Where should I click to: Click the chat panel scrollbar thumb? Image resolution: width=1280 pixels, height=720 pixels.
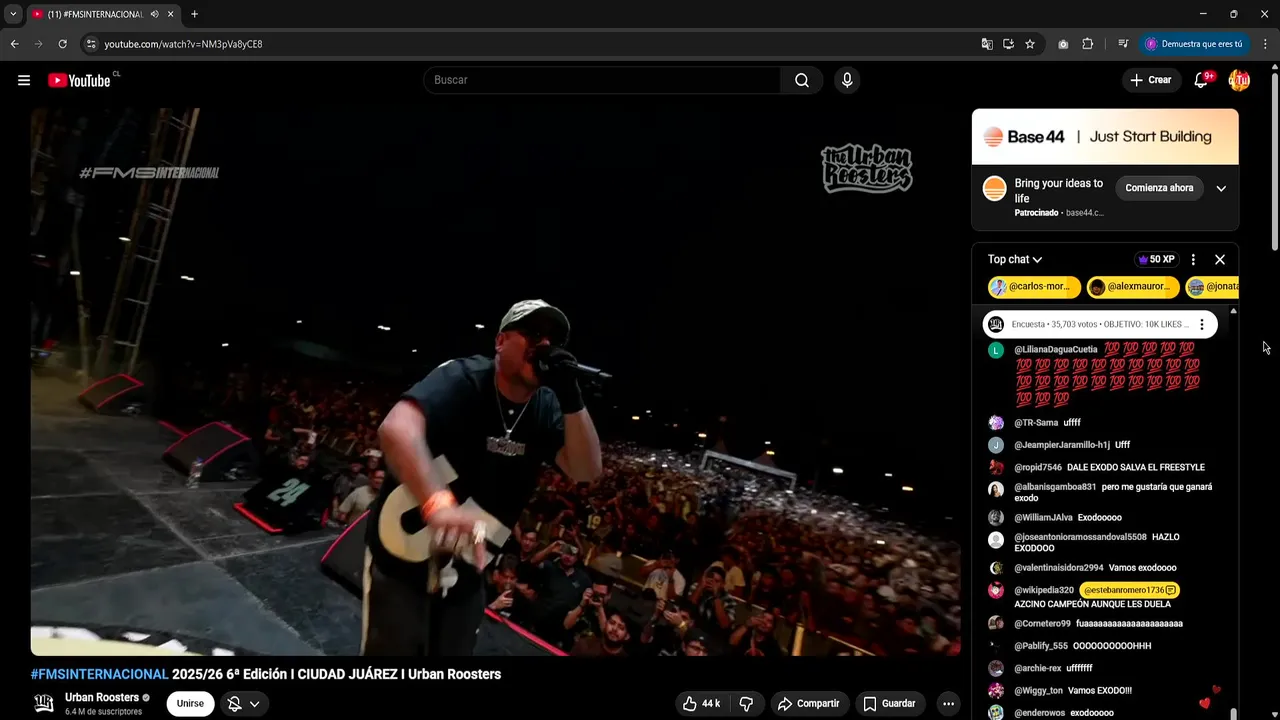(1233, 713)
